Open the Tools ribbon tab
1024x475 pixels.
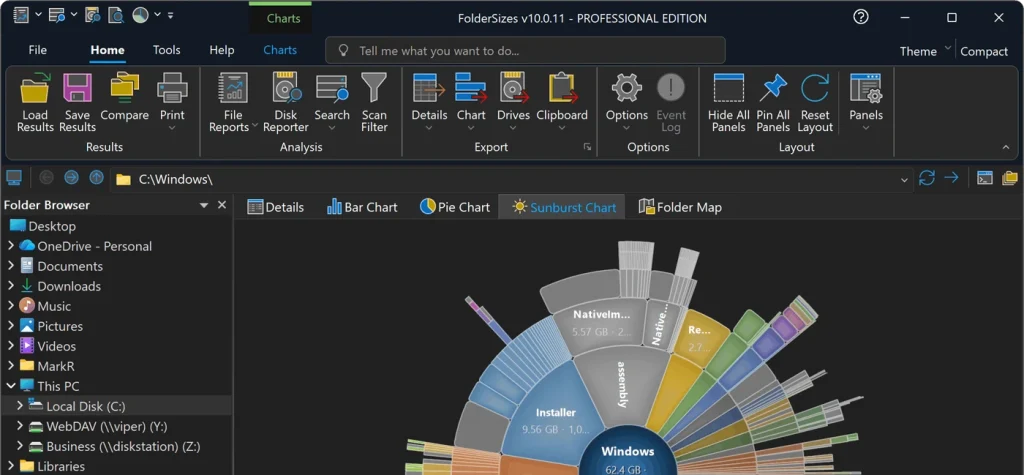pos(167,50)
